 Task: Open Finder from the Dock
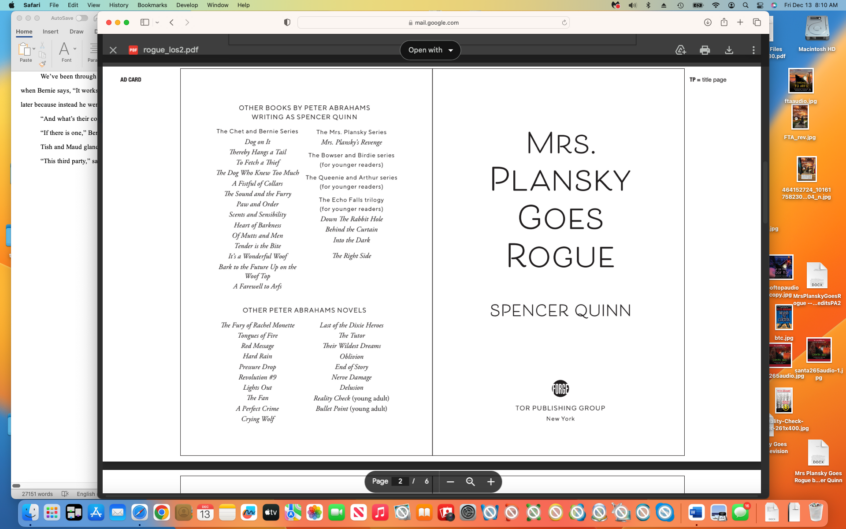(30, 512)
